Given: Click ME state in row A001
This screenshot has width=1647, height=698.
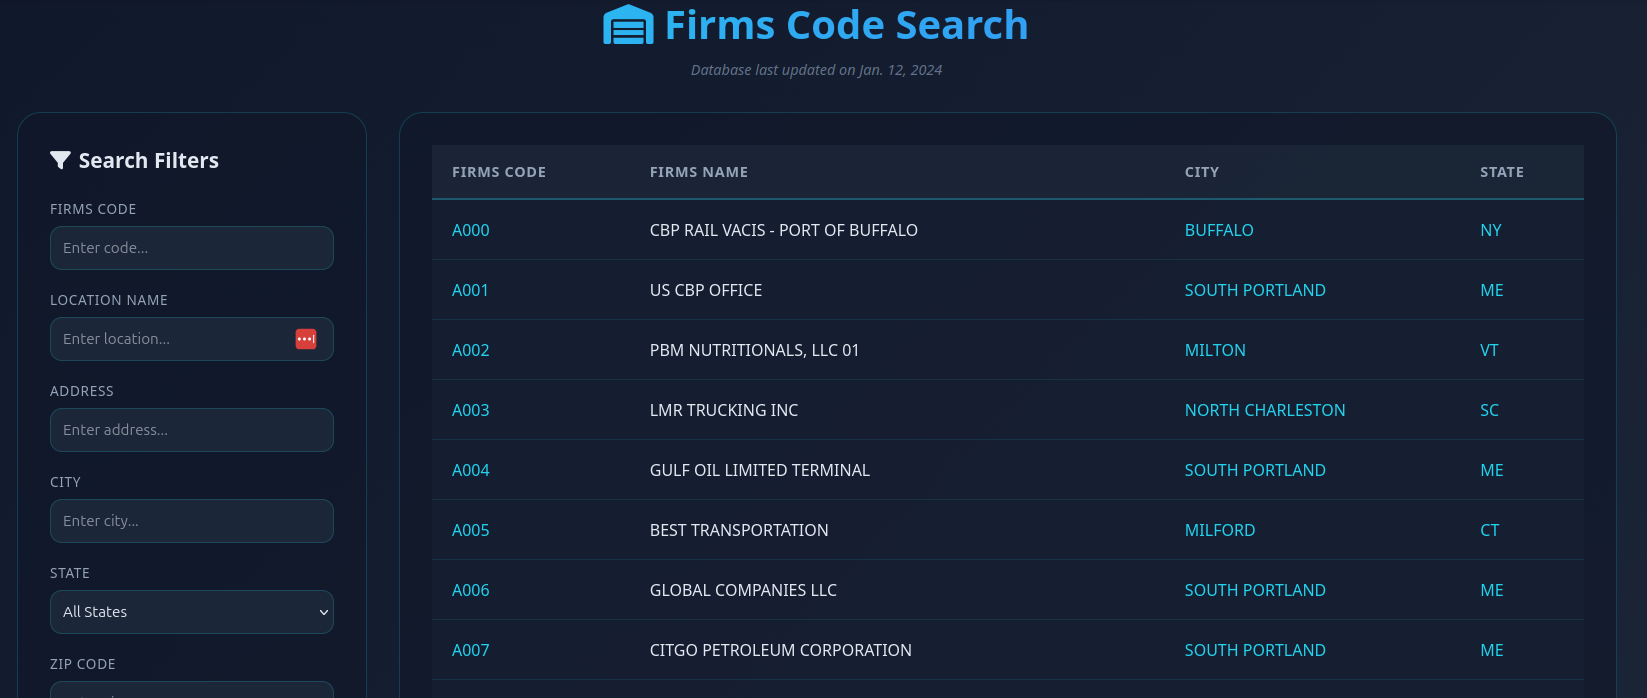Looking at the screenshot, I should pyautogui.click(x=1492, y=290).
